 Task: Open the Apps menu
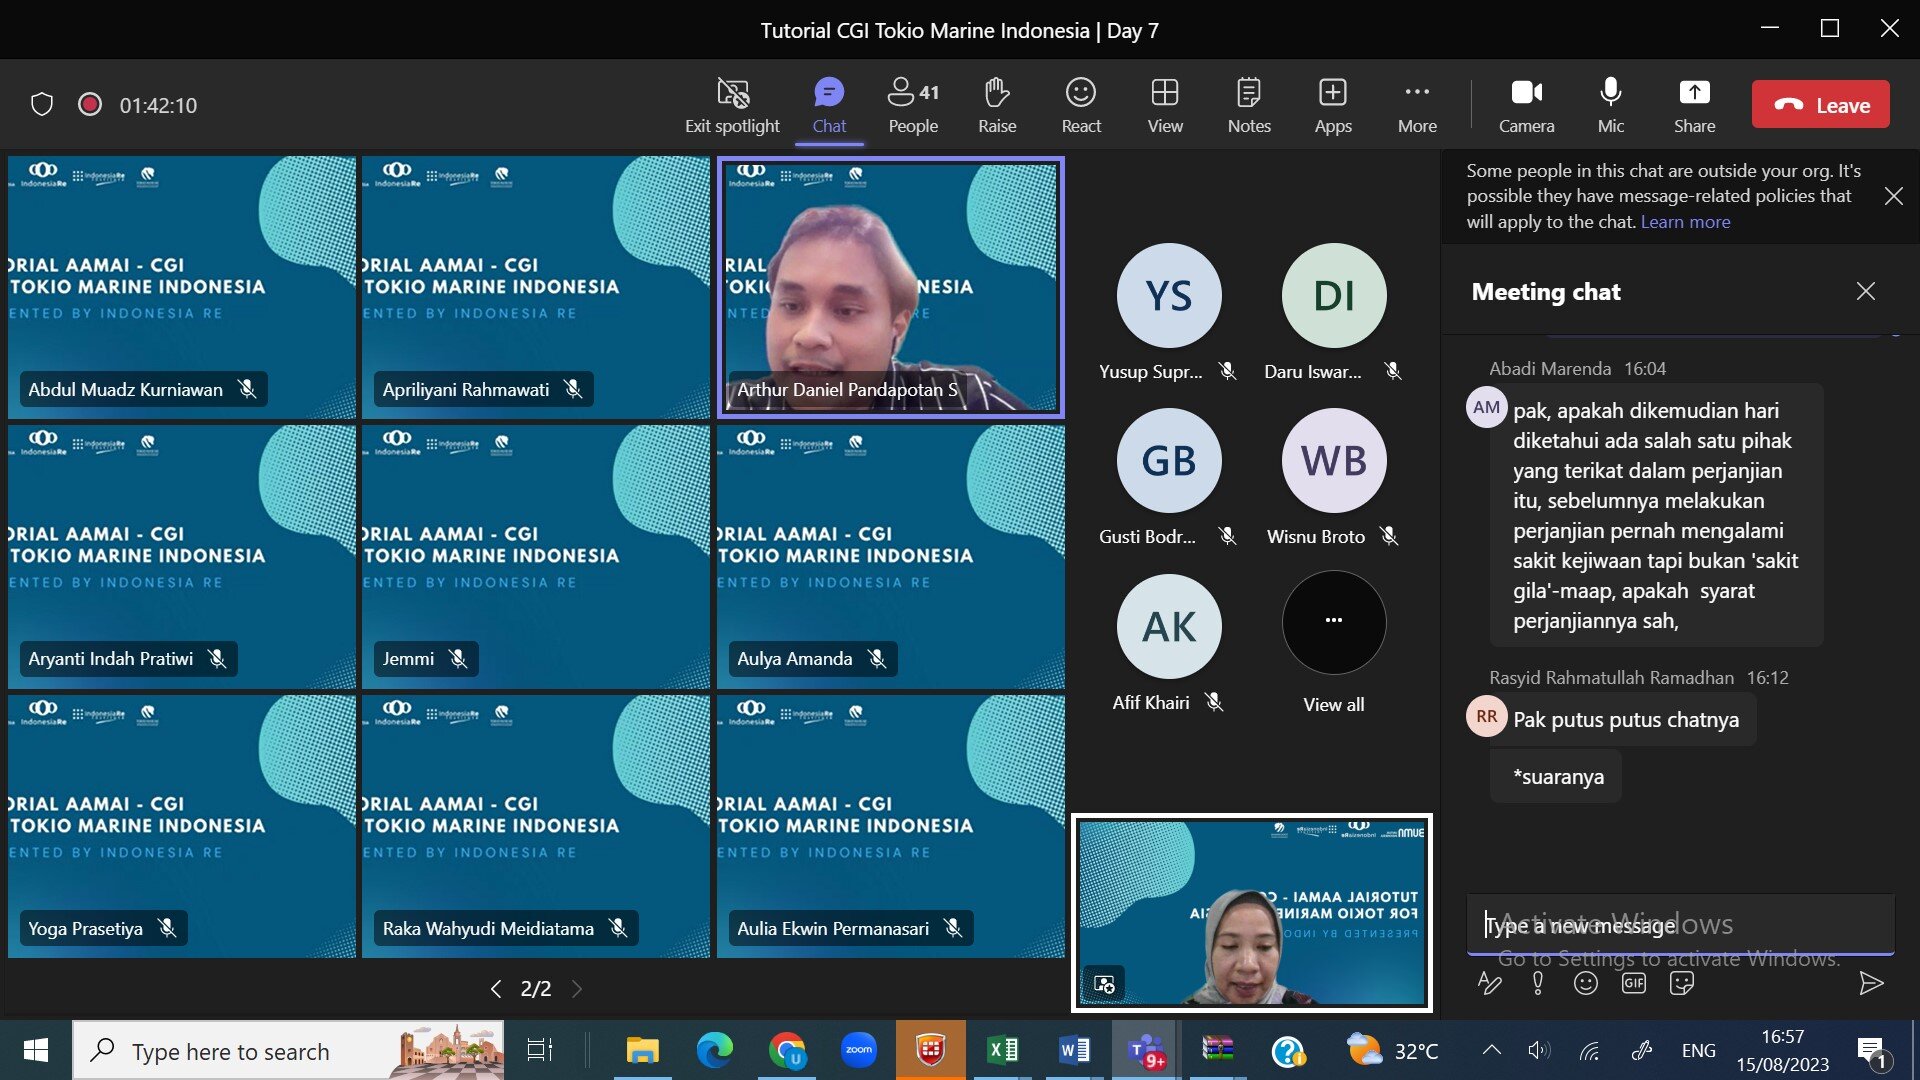point(1333,105)
